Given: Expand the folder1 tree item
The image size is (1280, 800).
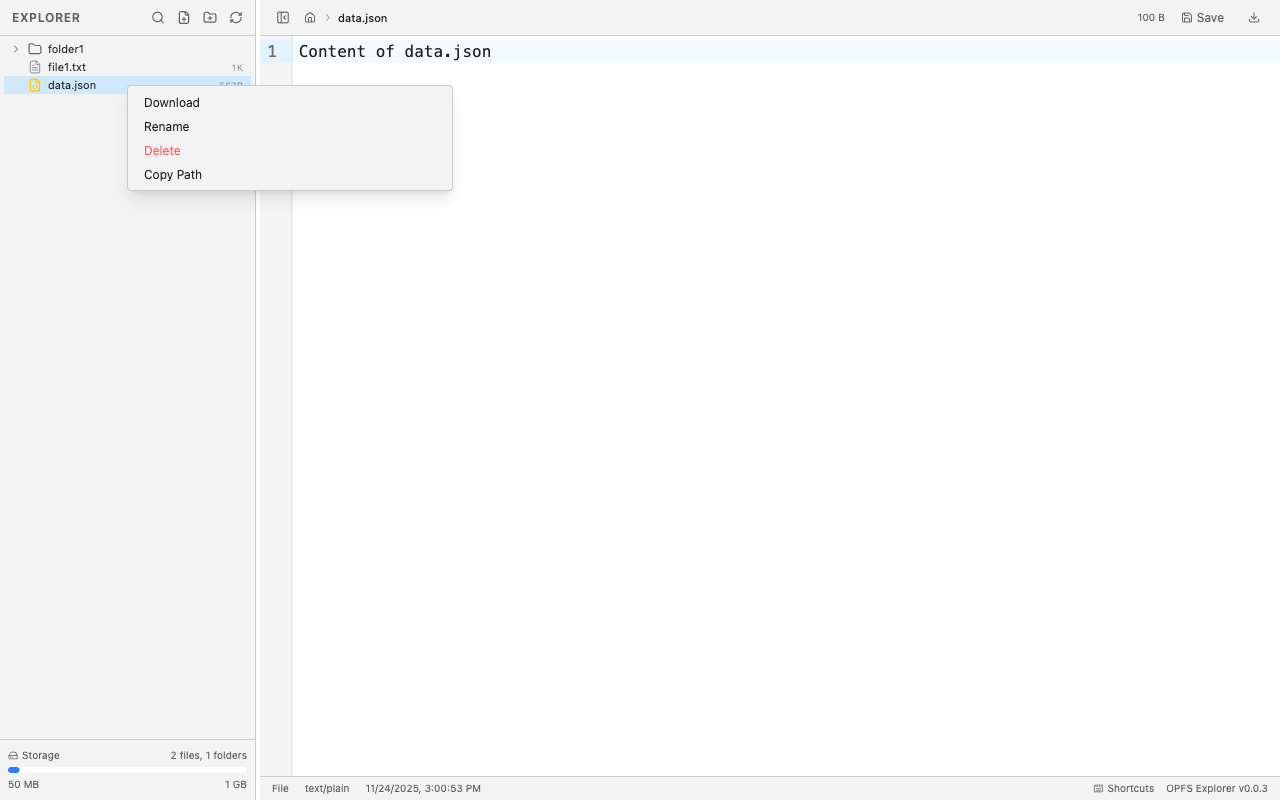Looking at the screenshot, I should 15,48.
